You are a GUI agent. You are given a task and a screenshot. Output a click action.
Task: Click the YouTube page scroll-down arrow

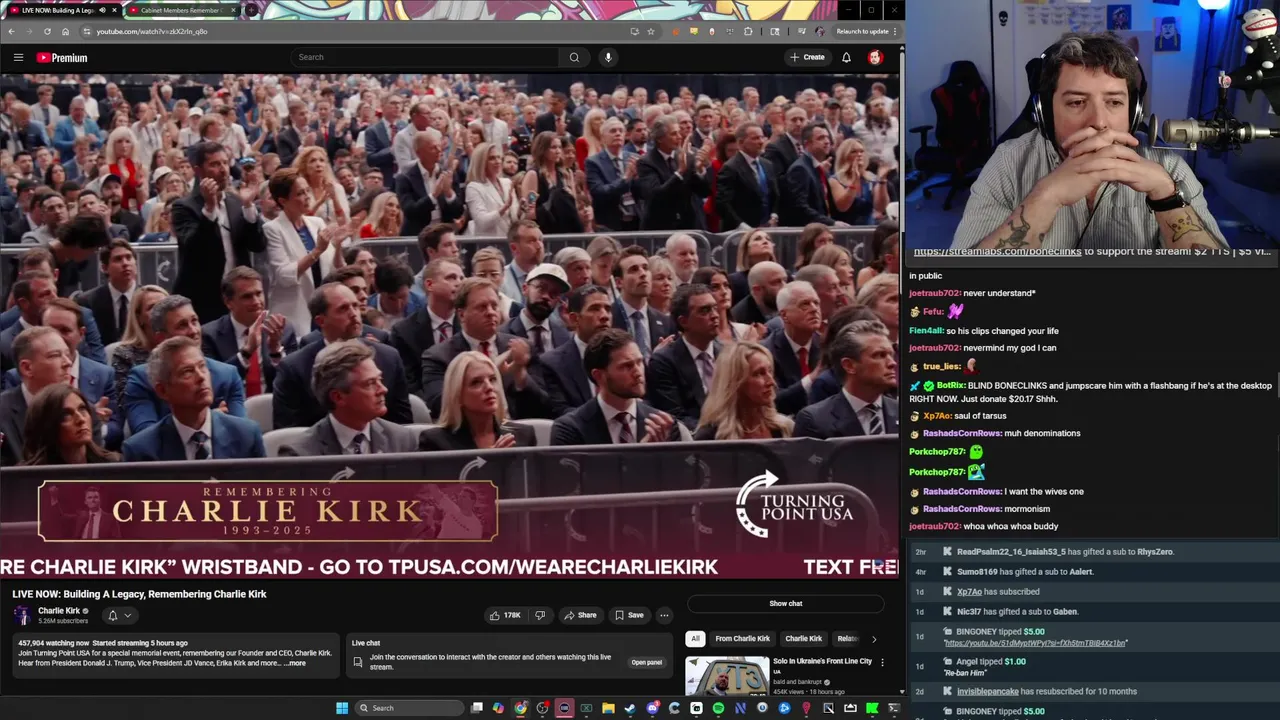tap(901, 691)
